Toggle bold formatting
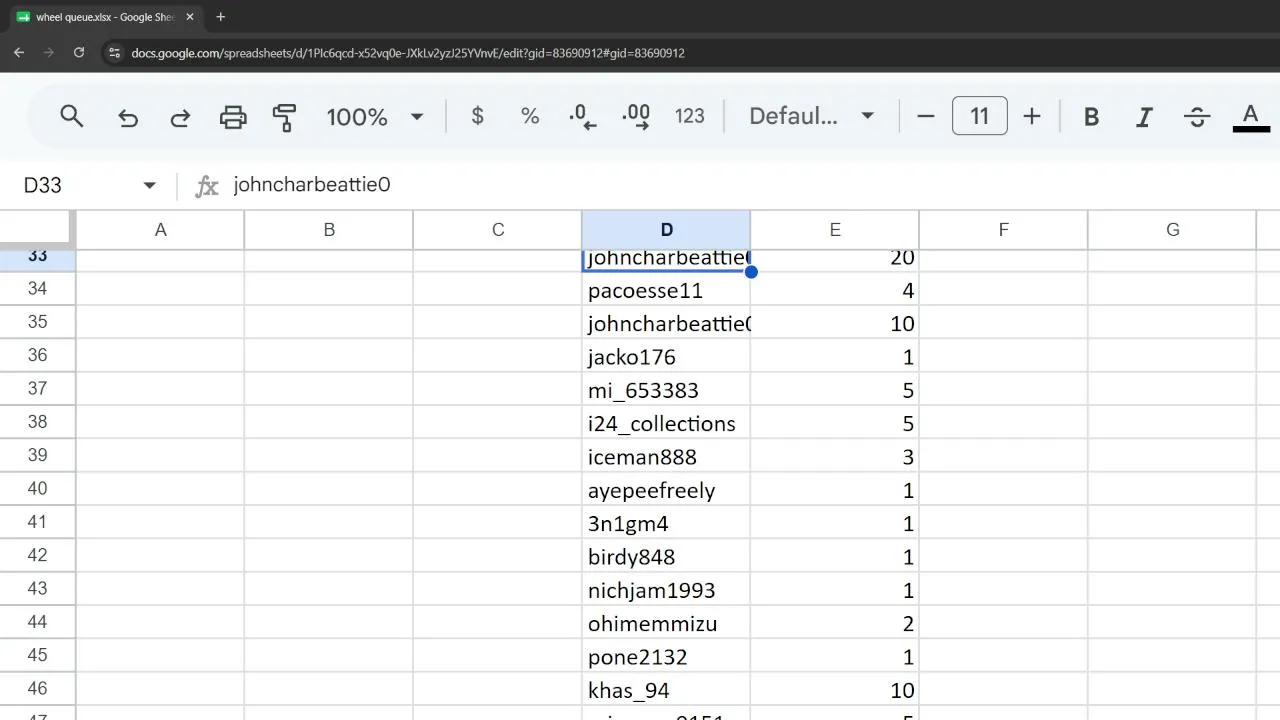Image resolution: width=1280 pixels, height=720 pixels. [1092, 117]
